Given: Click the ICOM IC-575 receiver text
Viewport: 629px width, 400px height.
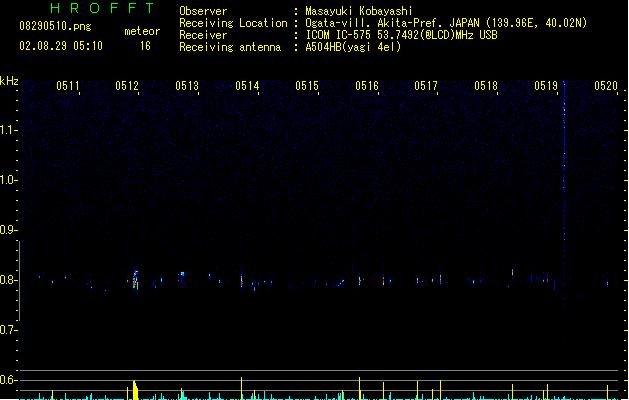Looking at the screenshot, I should (x=402, y=35).
